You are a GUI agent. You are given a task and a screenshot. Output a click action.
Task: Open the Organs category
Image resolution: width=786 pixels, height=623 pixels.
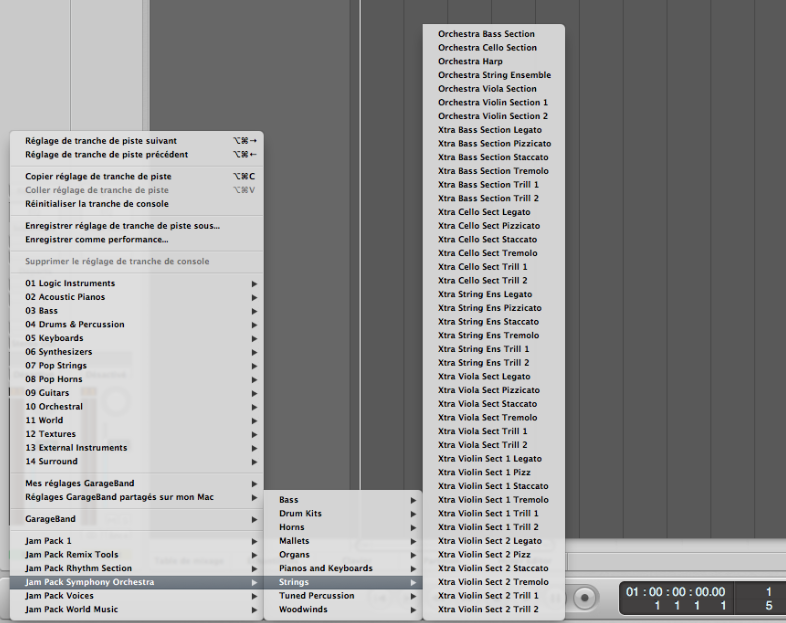pos(343,555)
